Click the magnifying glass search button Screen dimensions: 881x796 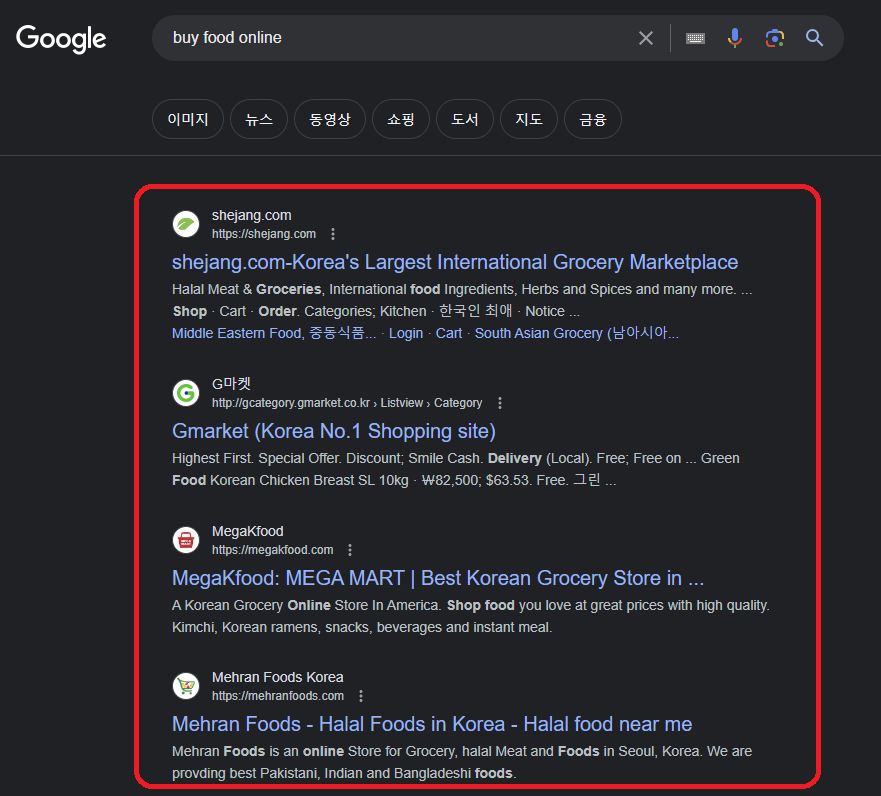814,38
